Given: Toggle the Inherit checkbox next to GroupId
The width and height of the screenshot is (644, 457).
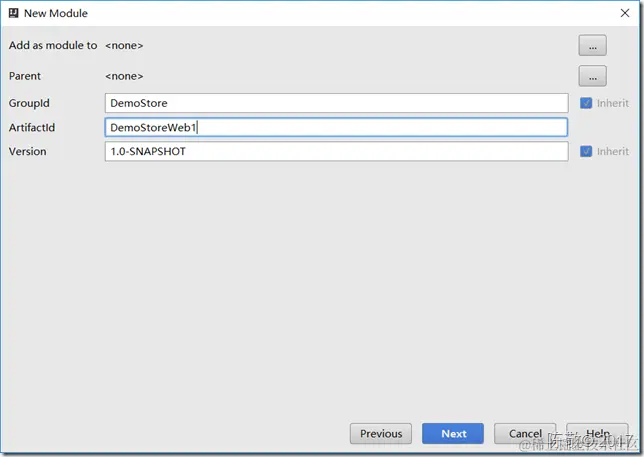Looking at the screenshot, I should (586, 103).
